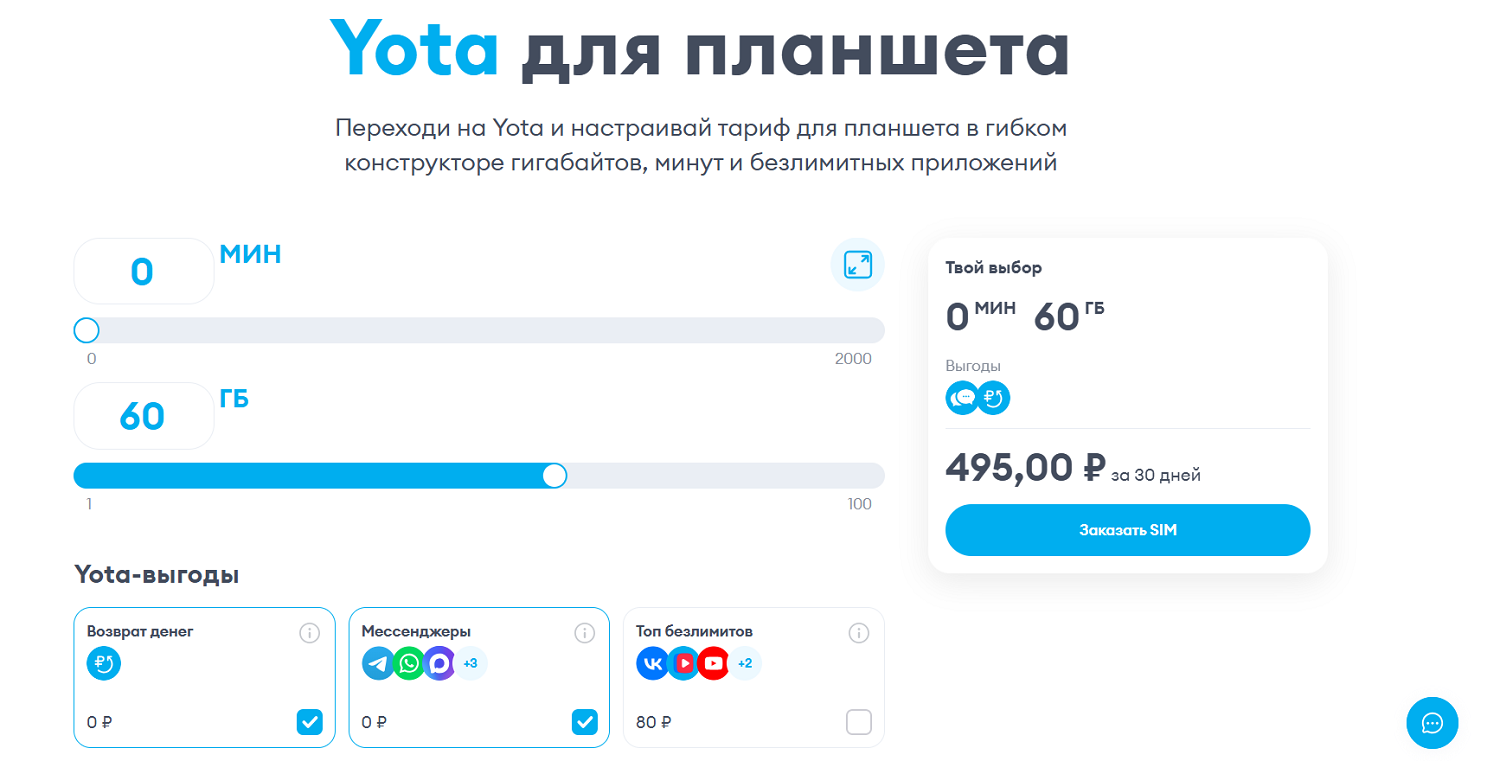Select the VK icon in Топ безлимитов
This screenshot has height=761, width=1500.
tap(652, 663)
